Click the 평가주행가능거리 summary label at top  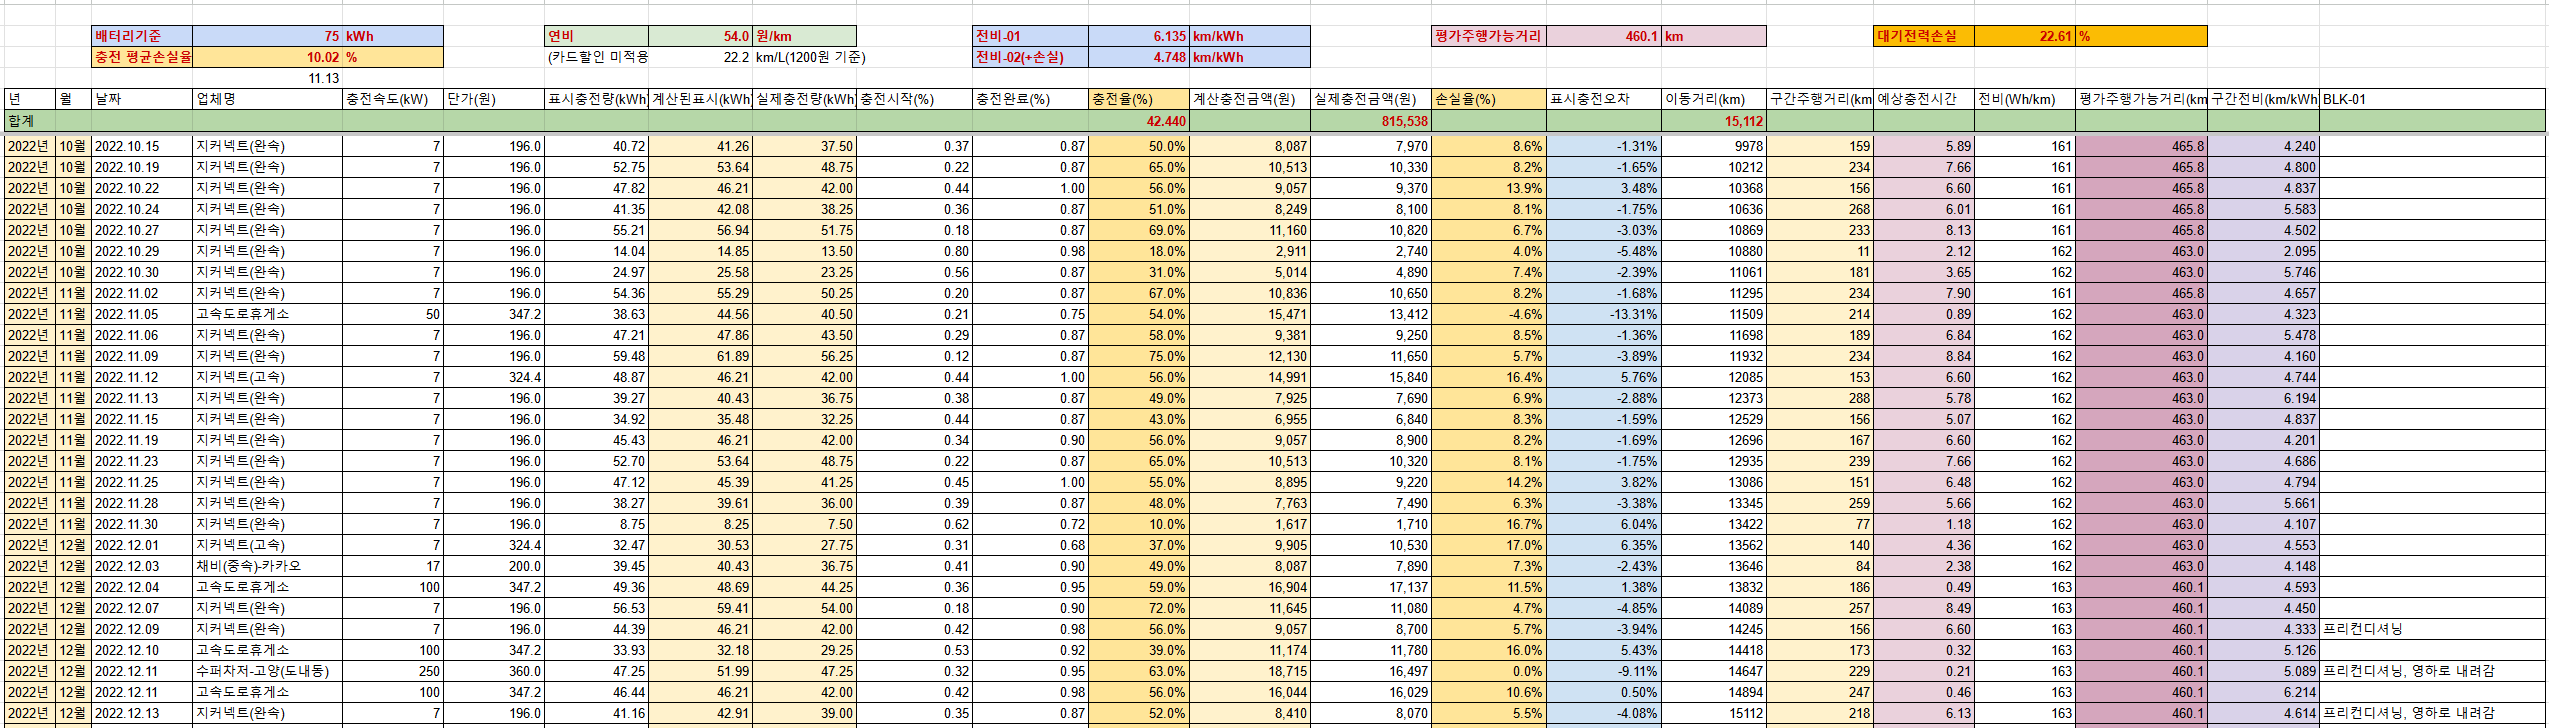pos(1488,36)
